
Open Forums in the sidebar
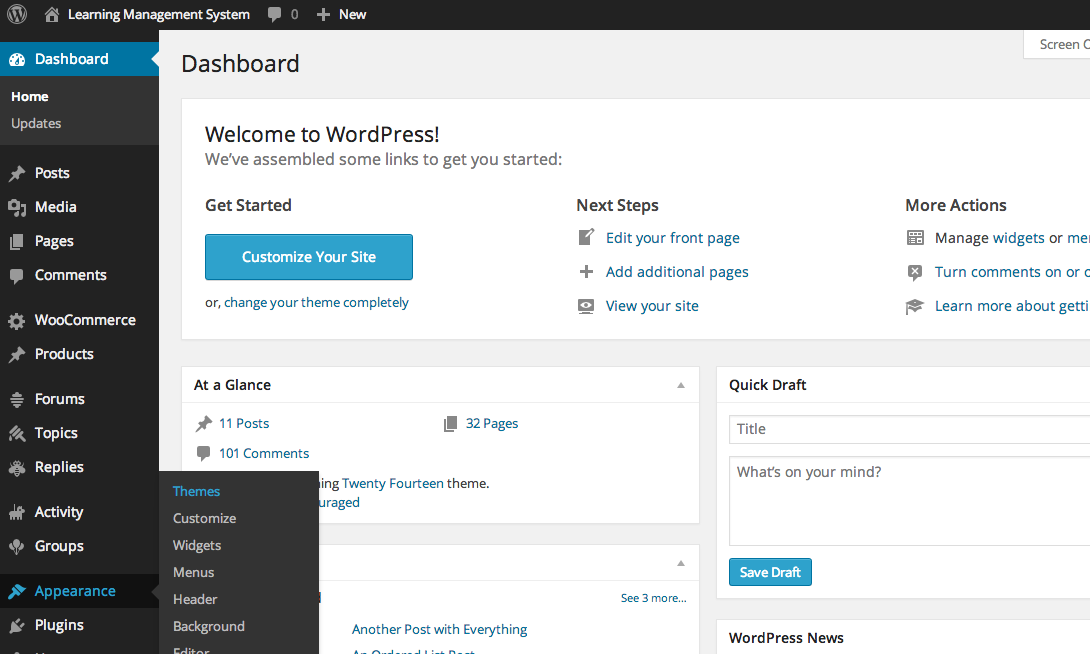click(x=79, y=399)
